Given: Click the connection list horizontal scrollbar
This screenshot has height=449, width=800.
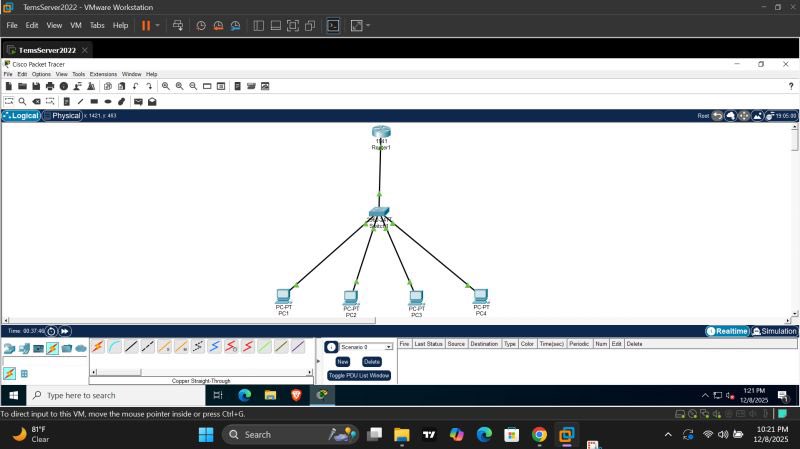Looking at the screenshot, I should 202,372.
